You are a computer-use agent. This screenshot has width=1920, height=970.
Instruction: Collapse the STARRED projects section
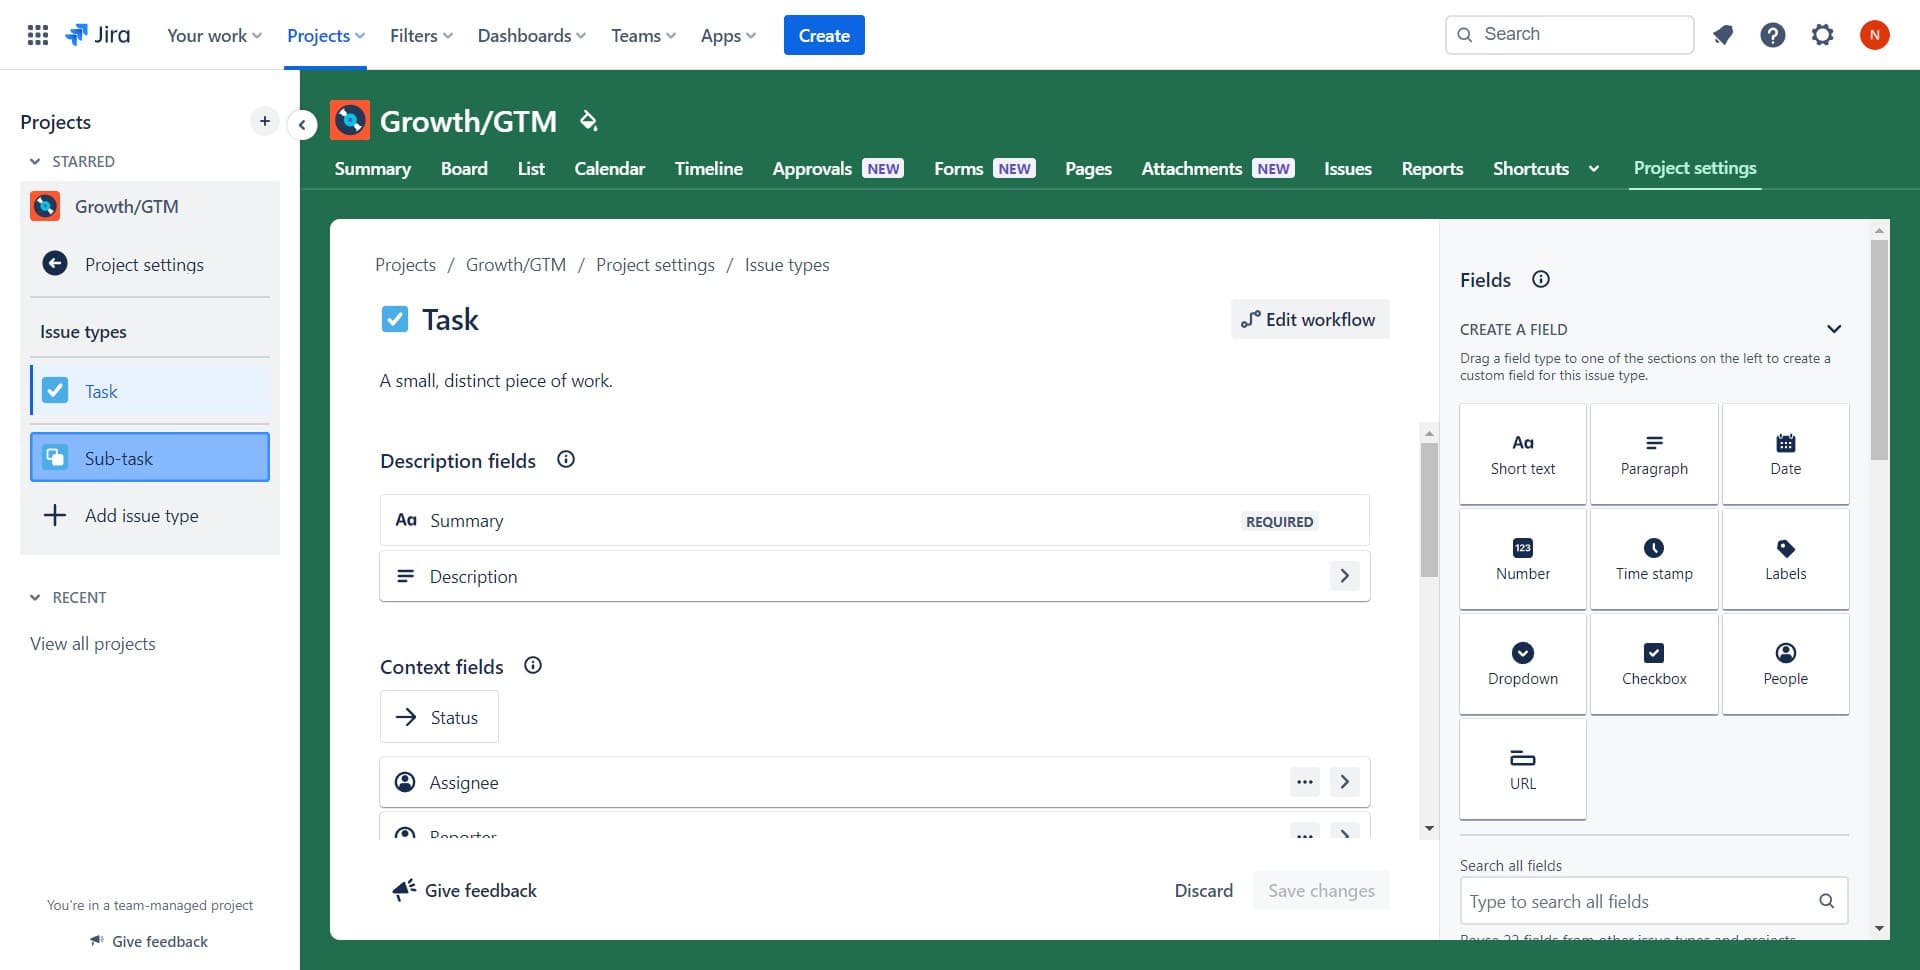35,162
